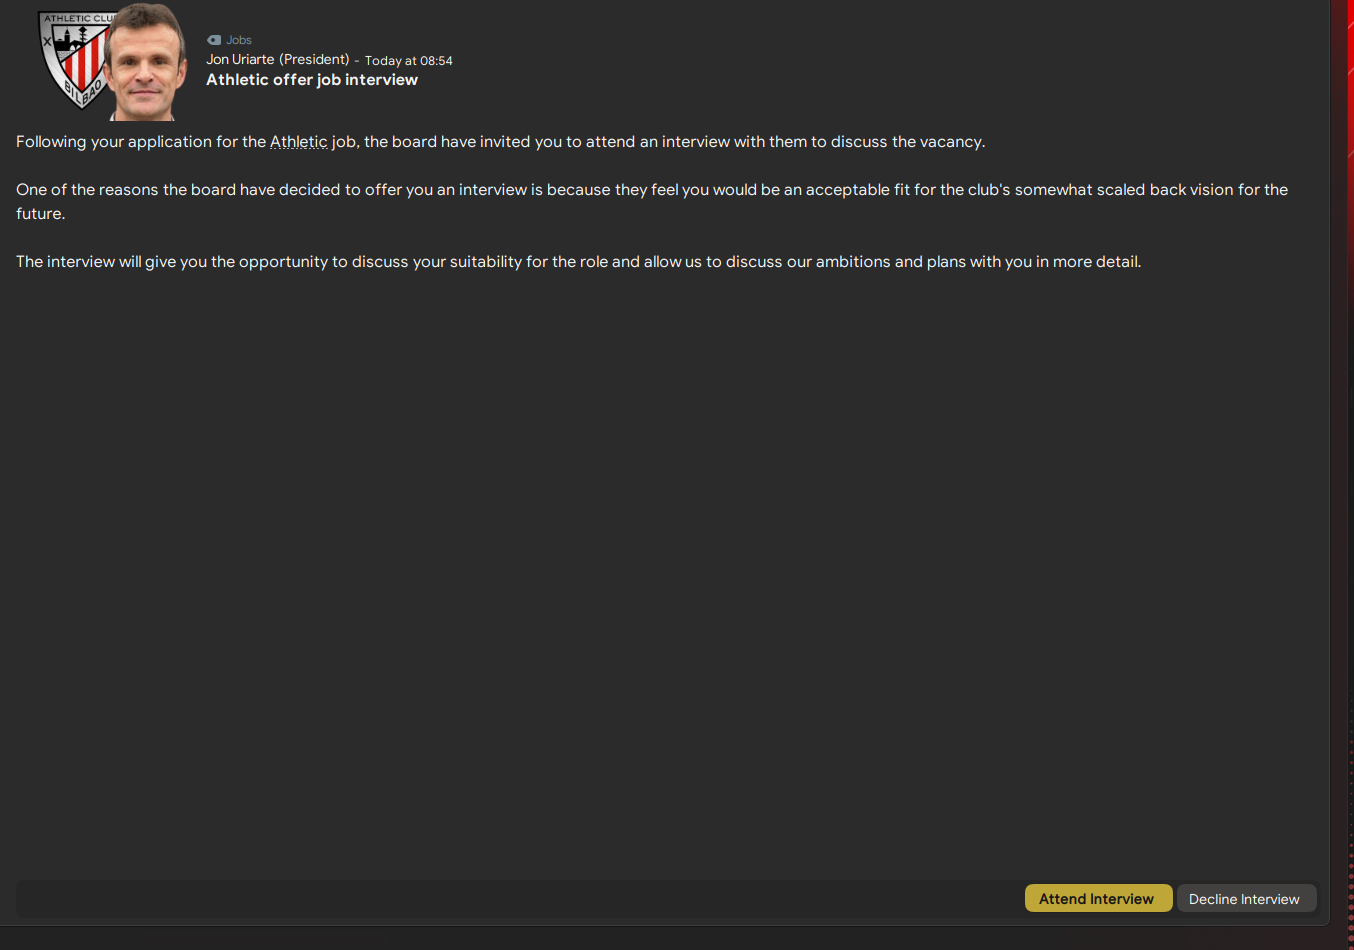Click the Athletic Club crest badge
Viewport: 1354px width, 950px height.
pos(72,60)
